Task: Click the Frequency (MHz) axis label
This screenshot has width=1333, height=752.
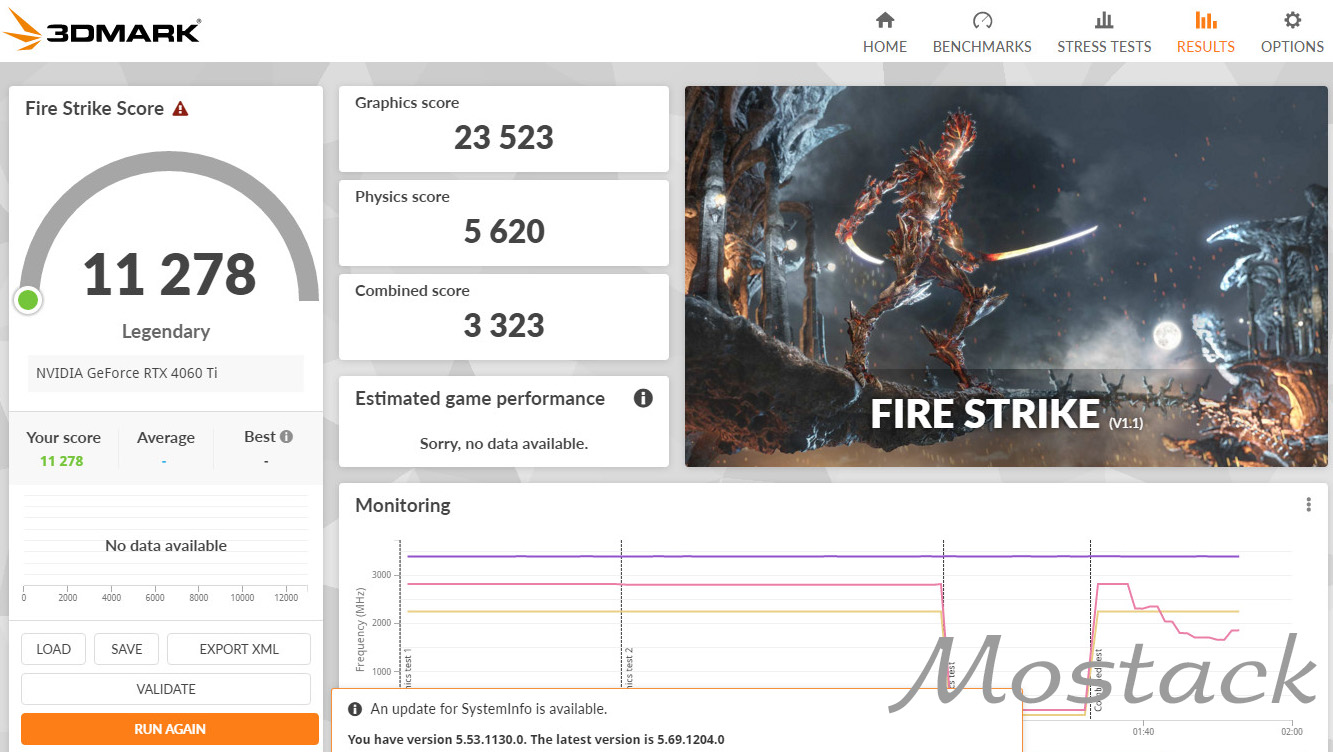Action: [361, 630]
